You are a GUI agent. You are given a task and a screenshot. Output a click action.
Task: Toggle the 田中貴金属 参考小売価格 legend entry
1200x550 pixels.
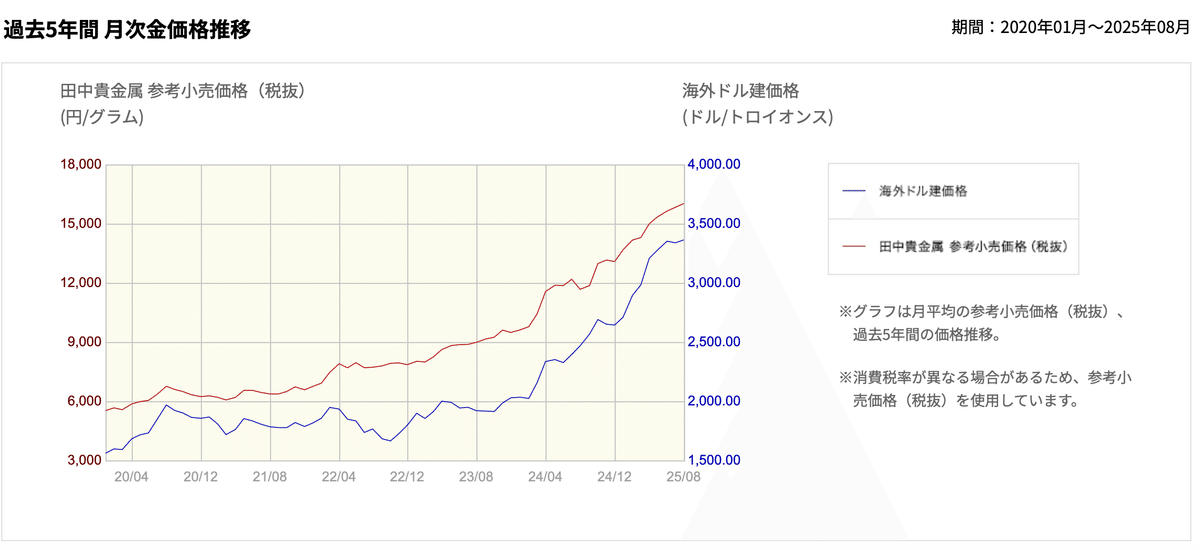click(x=972, y=245)
